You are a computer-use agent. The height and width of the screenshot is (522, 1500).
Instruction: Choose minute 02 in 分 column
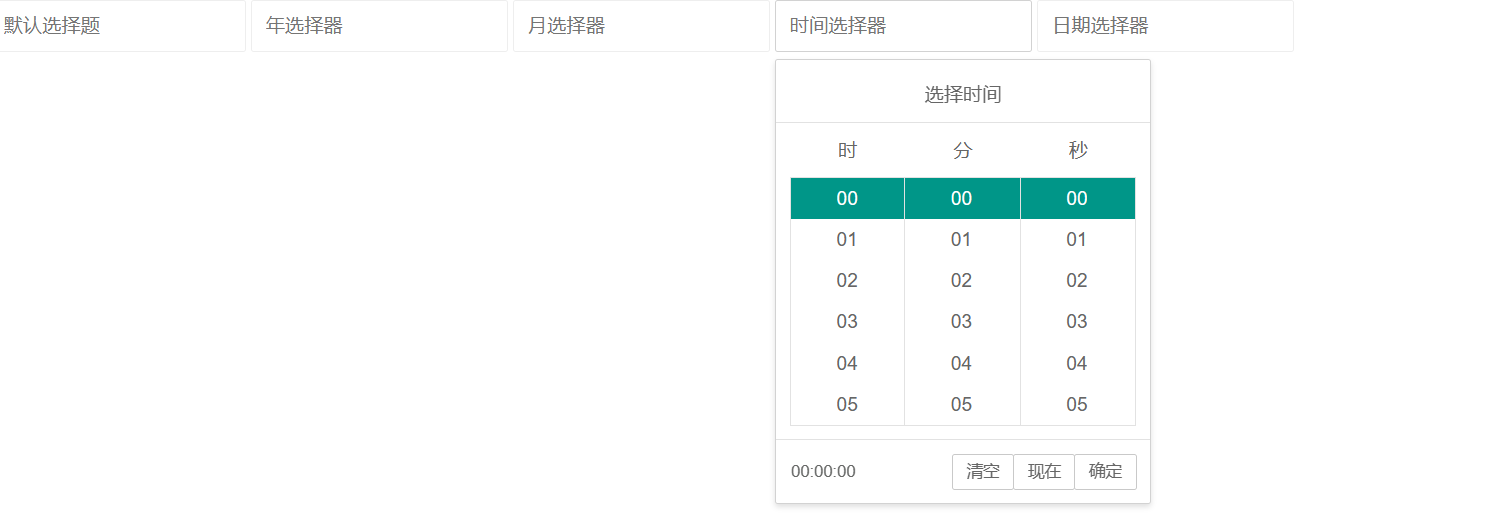[962, 281]
